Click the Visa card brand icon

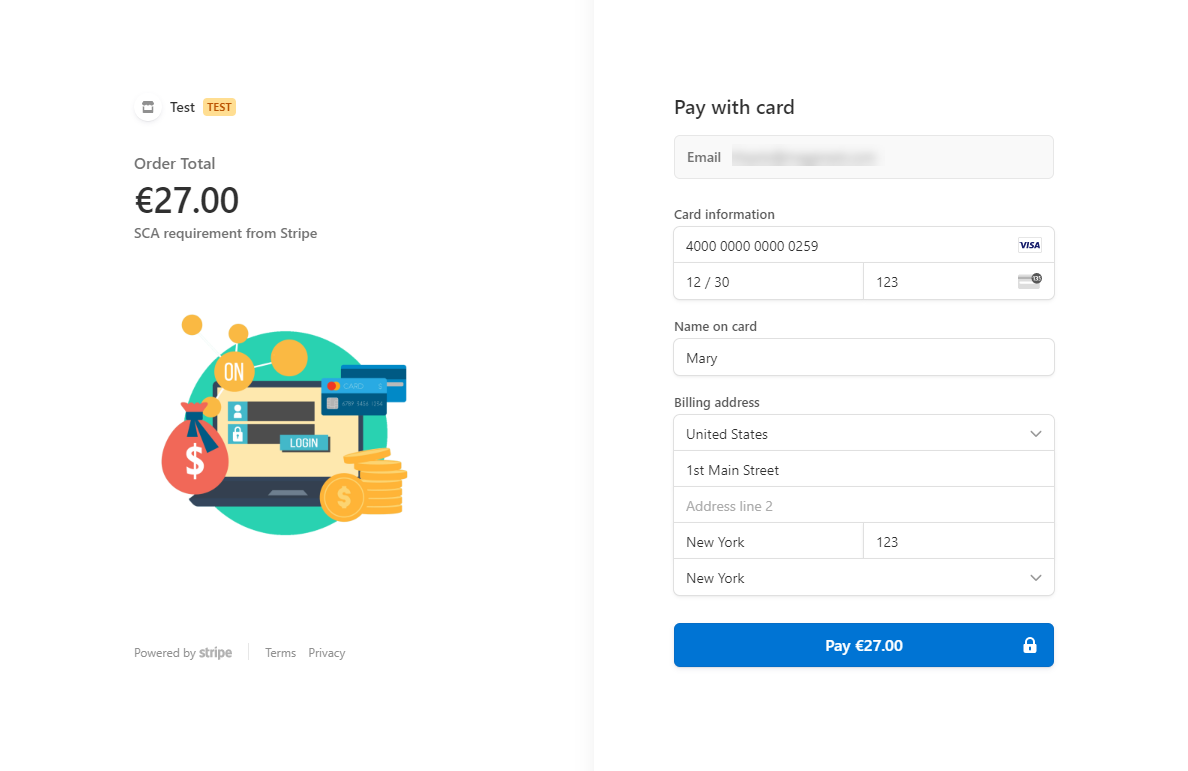click(1029, 245)
